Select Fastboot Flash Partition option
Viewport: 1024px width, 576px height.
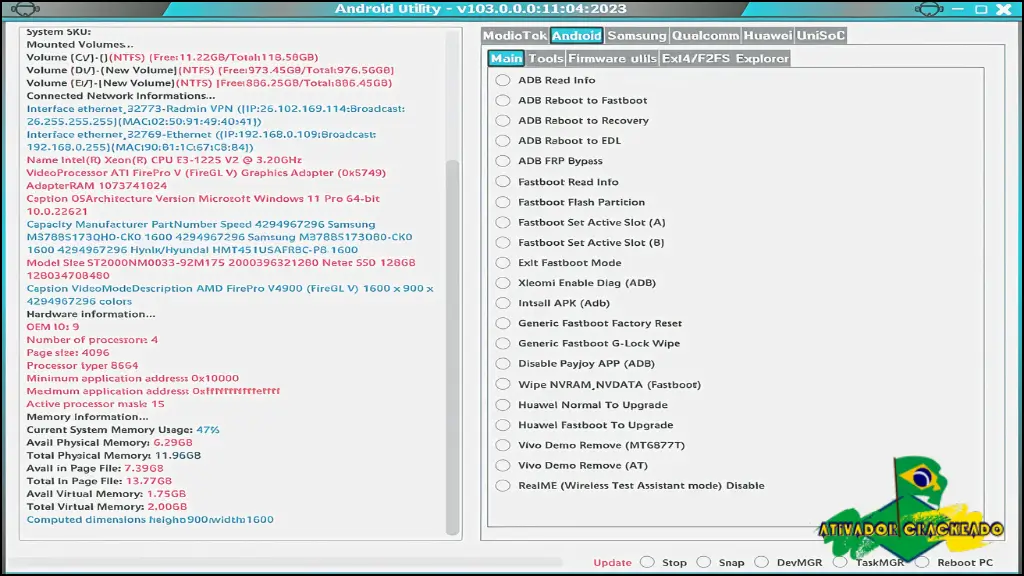[502, 202]
